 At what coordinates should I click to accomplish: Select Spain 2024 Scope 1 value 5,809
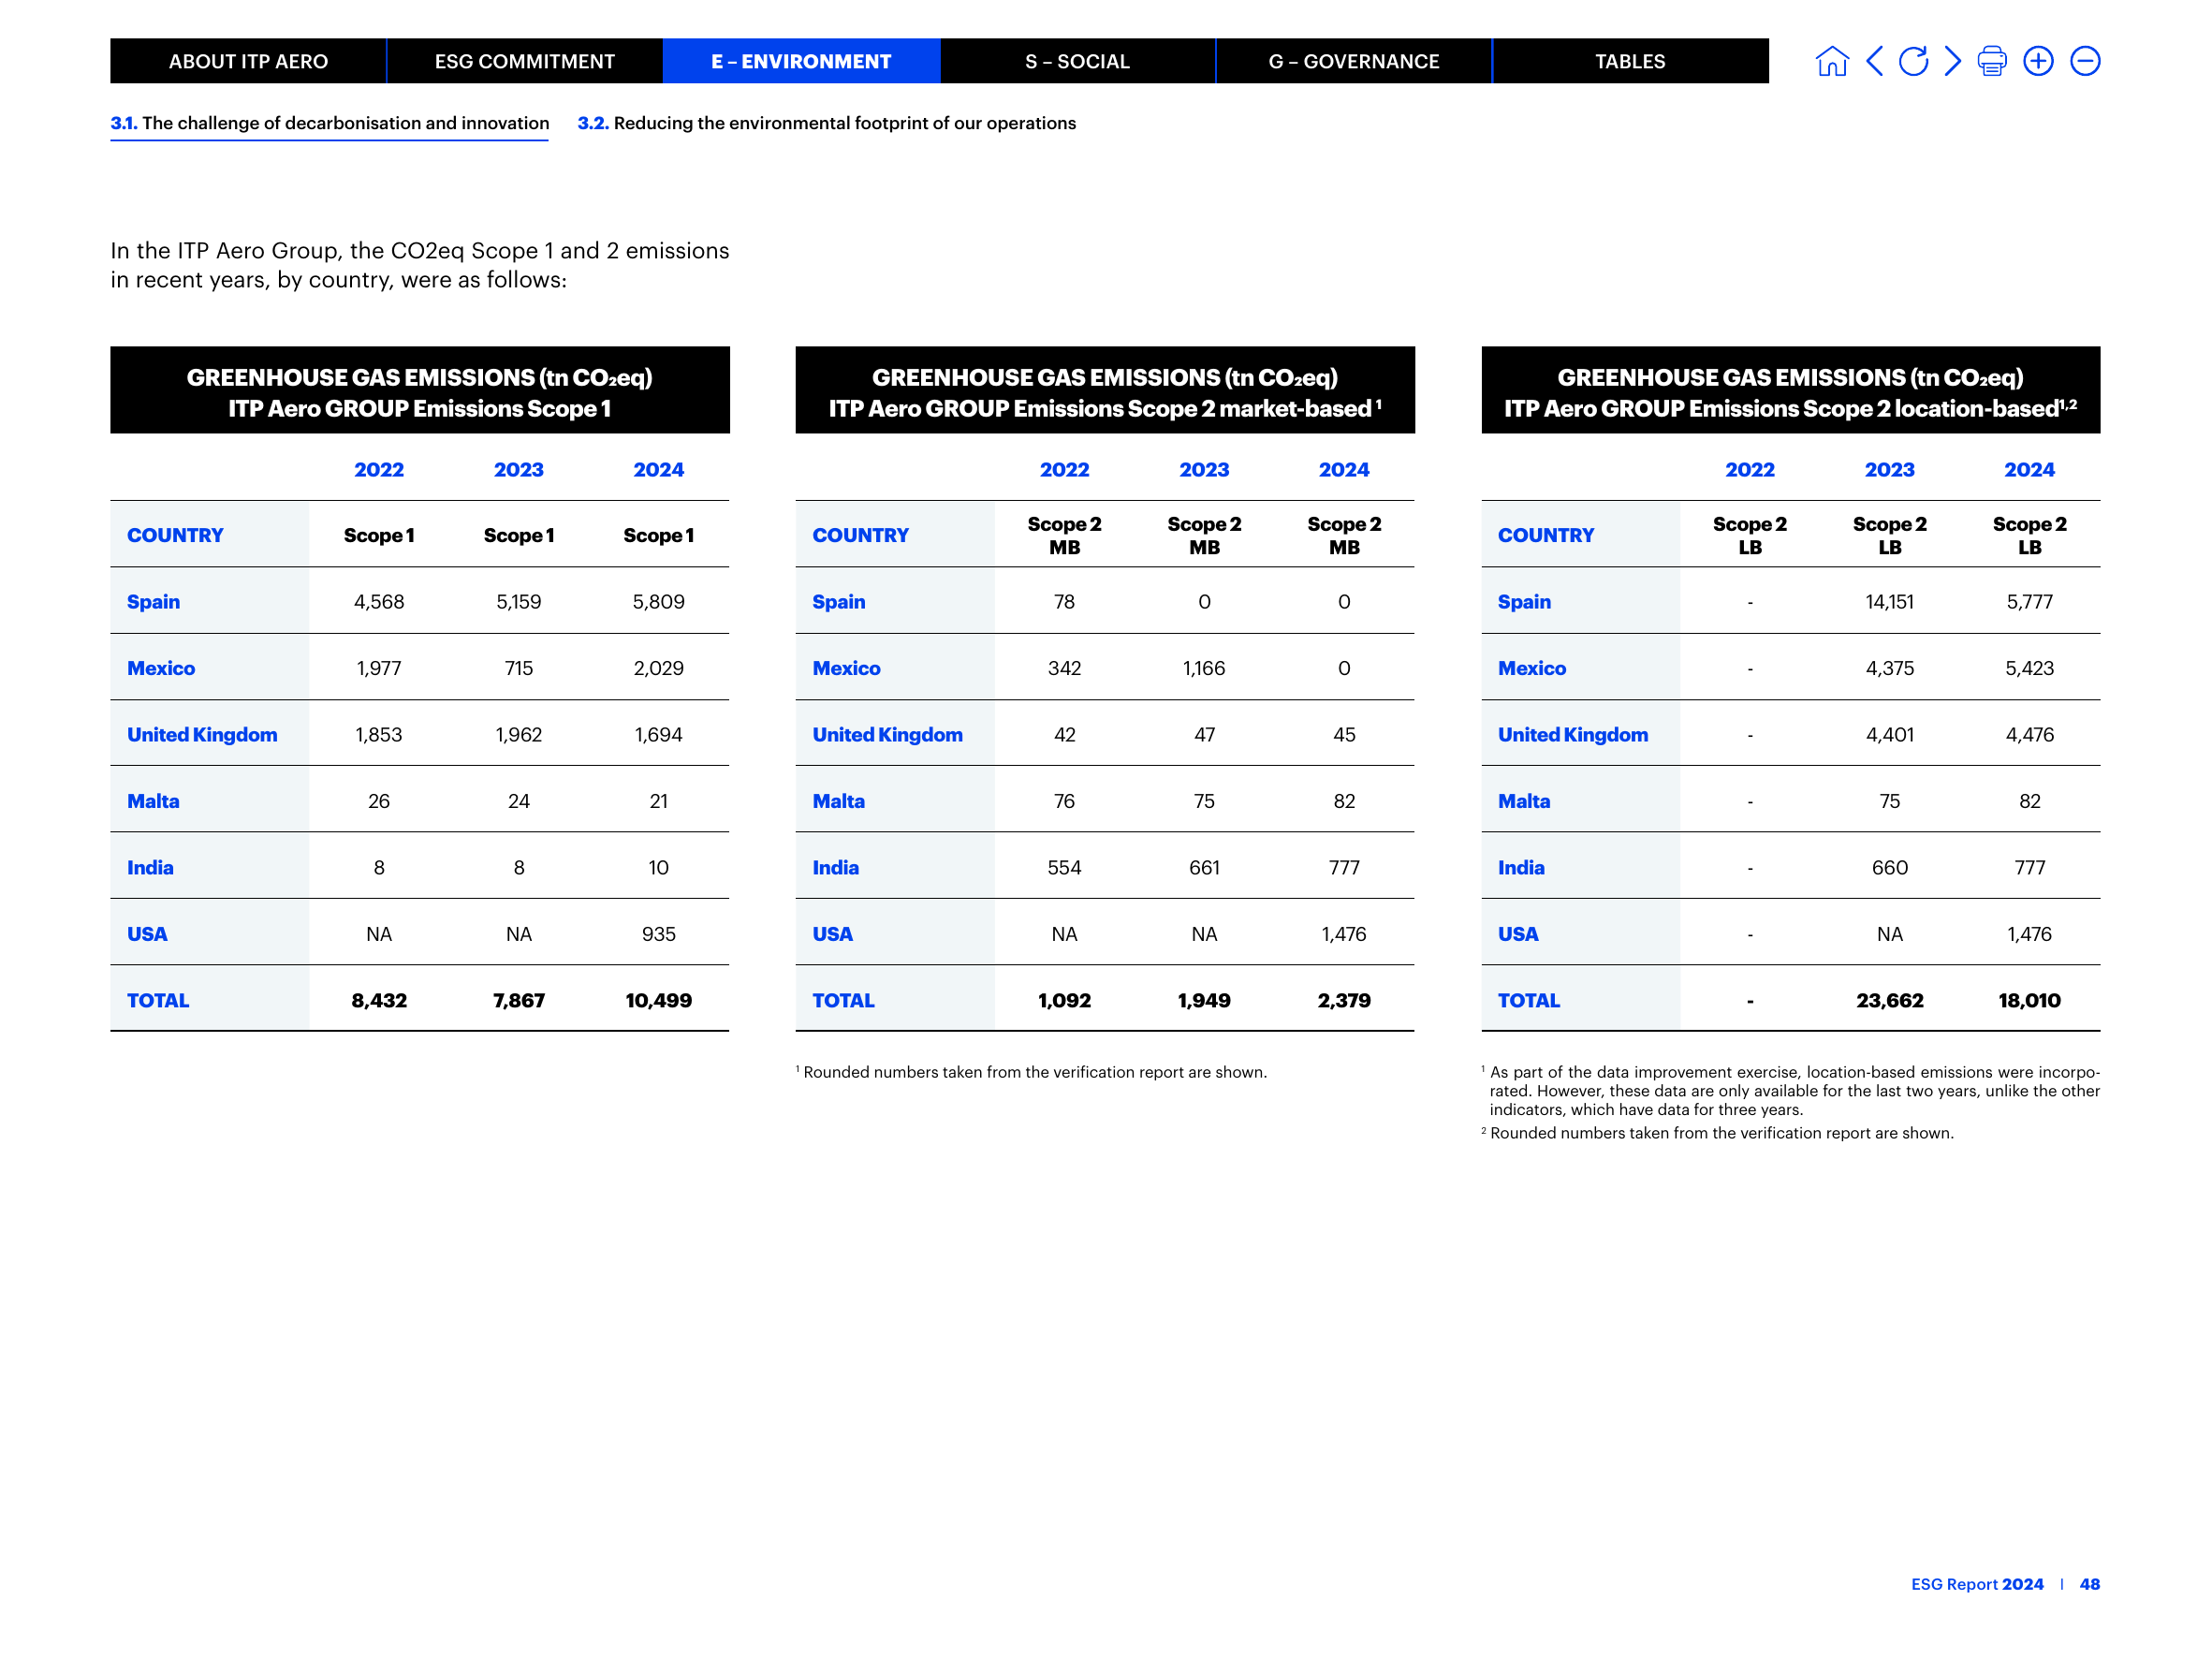(658, 601)
